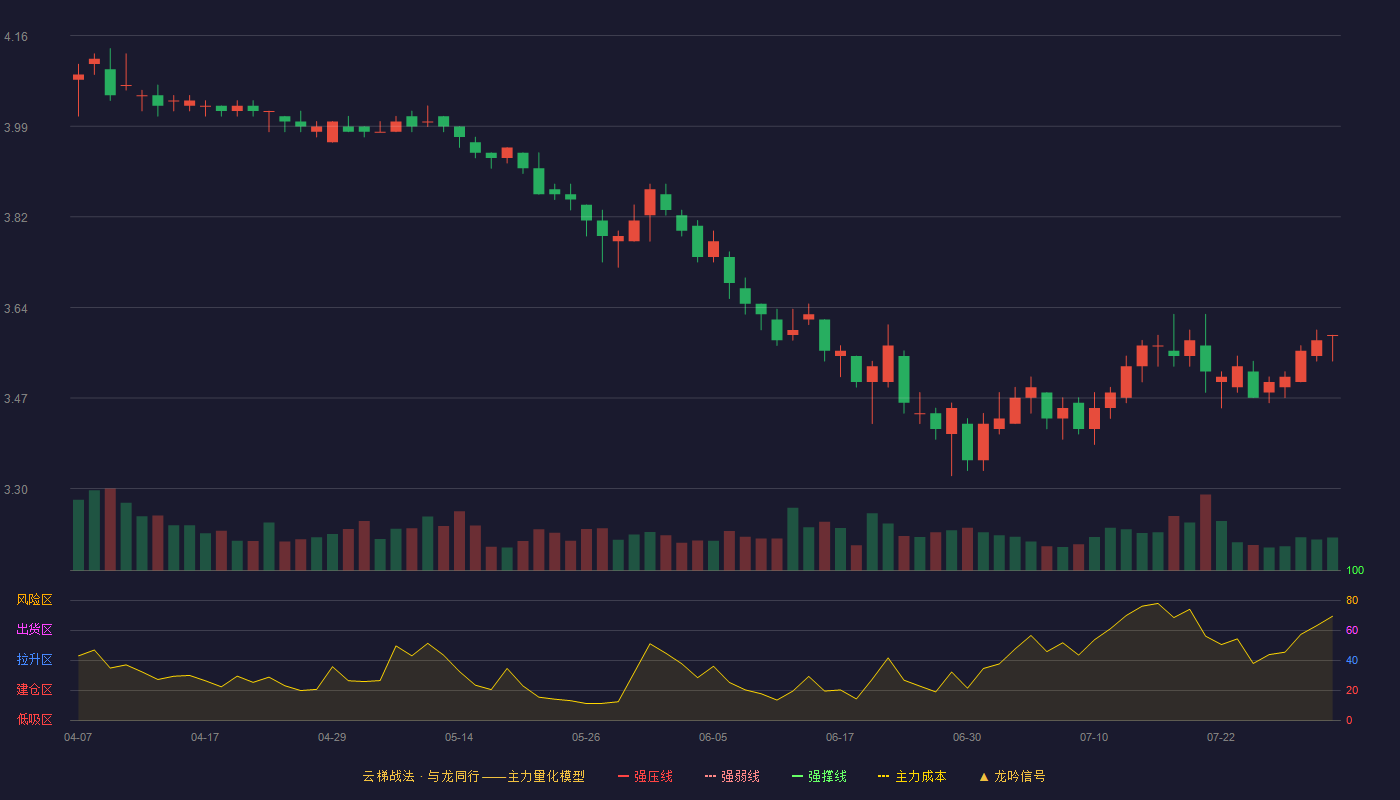Click the green 100 indicator axis label
The width and height of the screenshot is (1400, 800).
[1355, 570]
